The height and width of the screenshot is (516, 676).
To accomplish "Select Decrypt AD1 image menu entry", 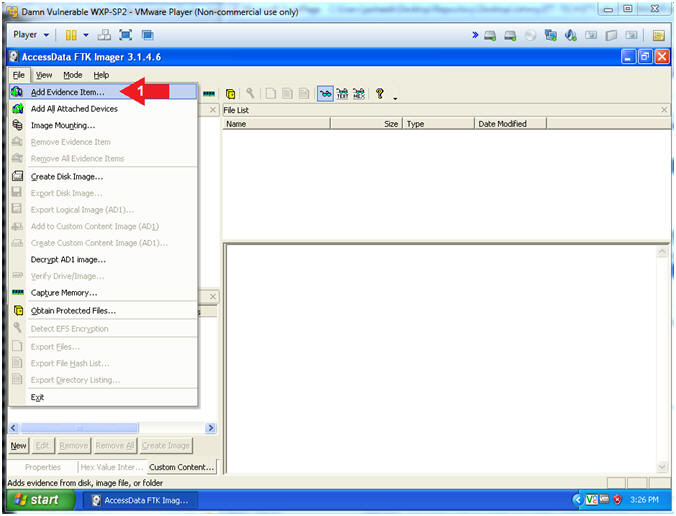I will (x=103, y=260).
